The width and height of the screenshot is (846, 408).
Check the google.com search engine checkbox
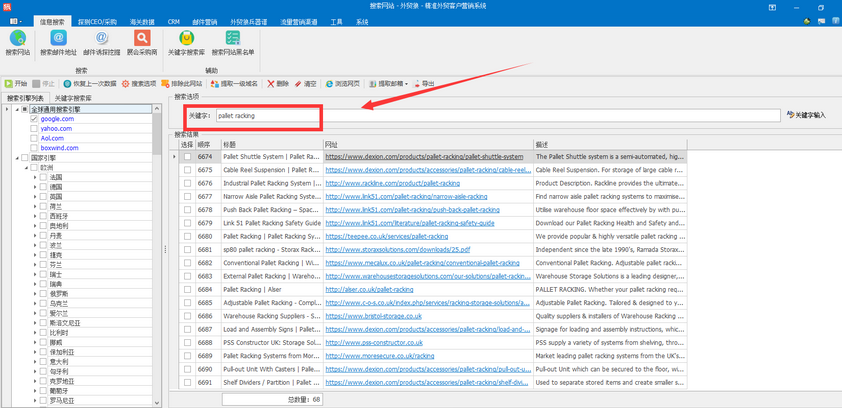(35, 119)
